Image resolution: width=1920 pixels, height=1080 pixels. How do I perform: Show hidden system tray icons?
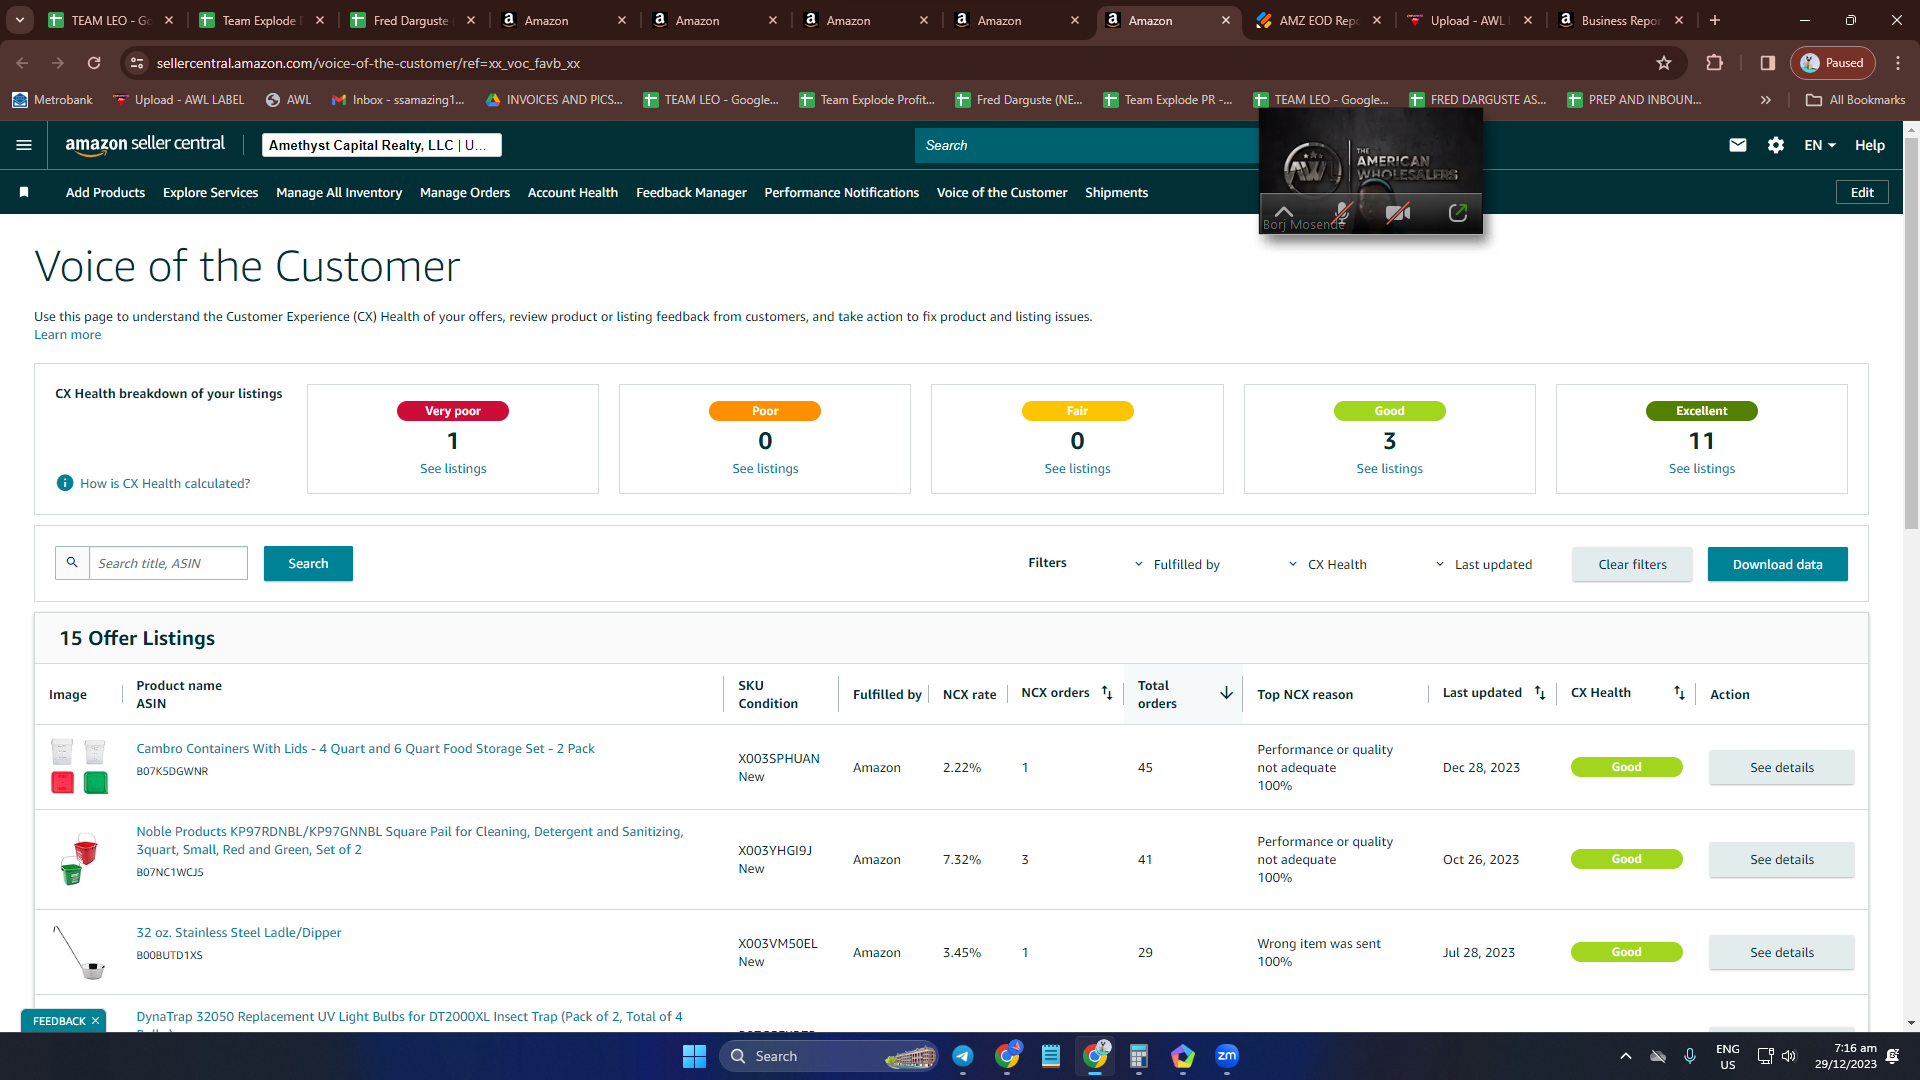pyautogui.click(x=1626, y=1056)
